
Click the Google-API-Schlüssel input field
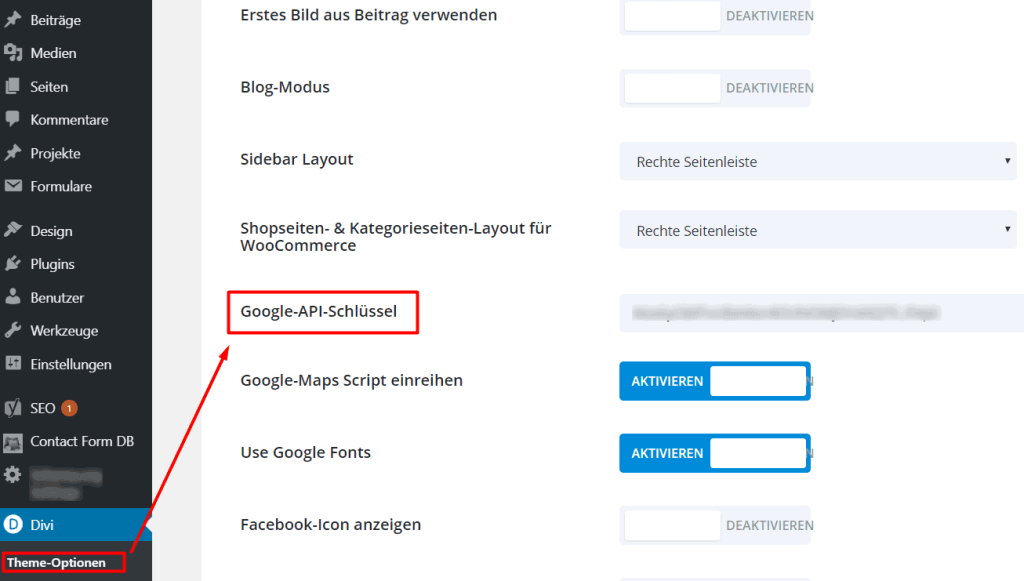tap(822, 313)
